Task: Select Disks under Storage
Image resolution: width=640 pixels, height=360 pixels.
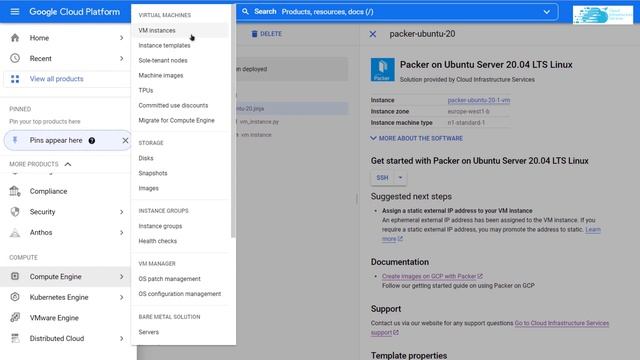Action: 146,158
